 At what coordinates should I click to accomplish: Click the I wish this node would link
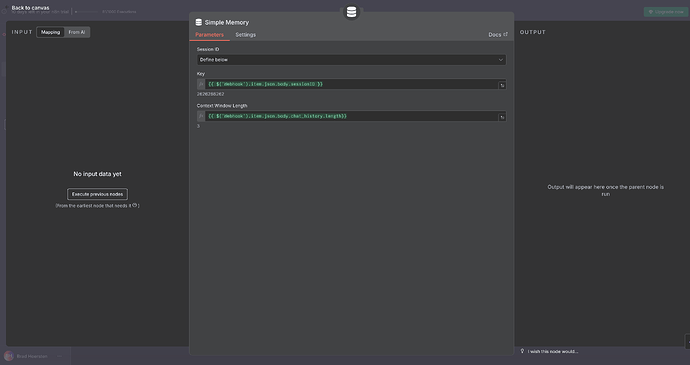[553, 351]
